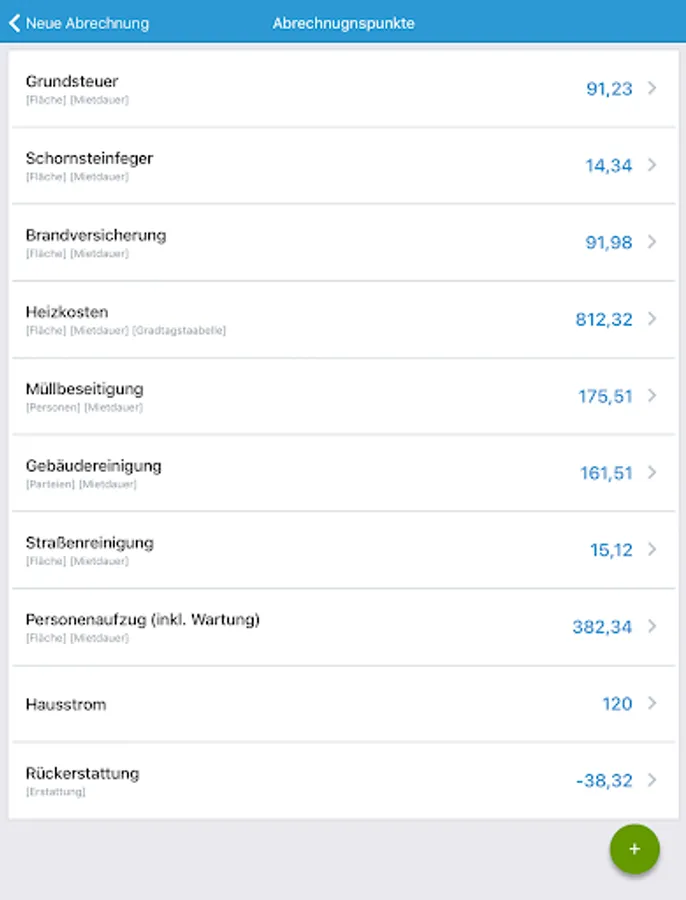Tap the green plus add button
Viewport: 686px width, 900px height.
click(634, 849)
